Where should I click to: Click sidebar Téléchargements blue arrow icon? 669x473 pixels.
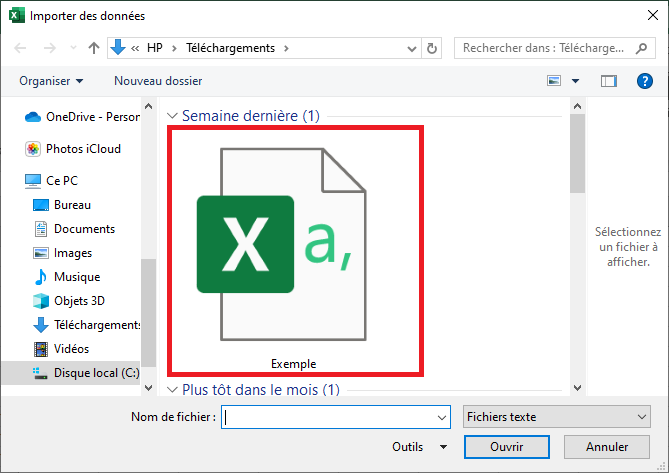[x=41, y=325]
